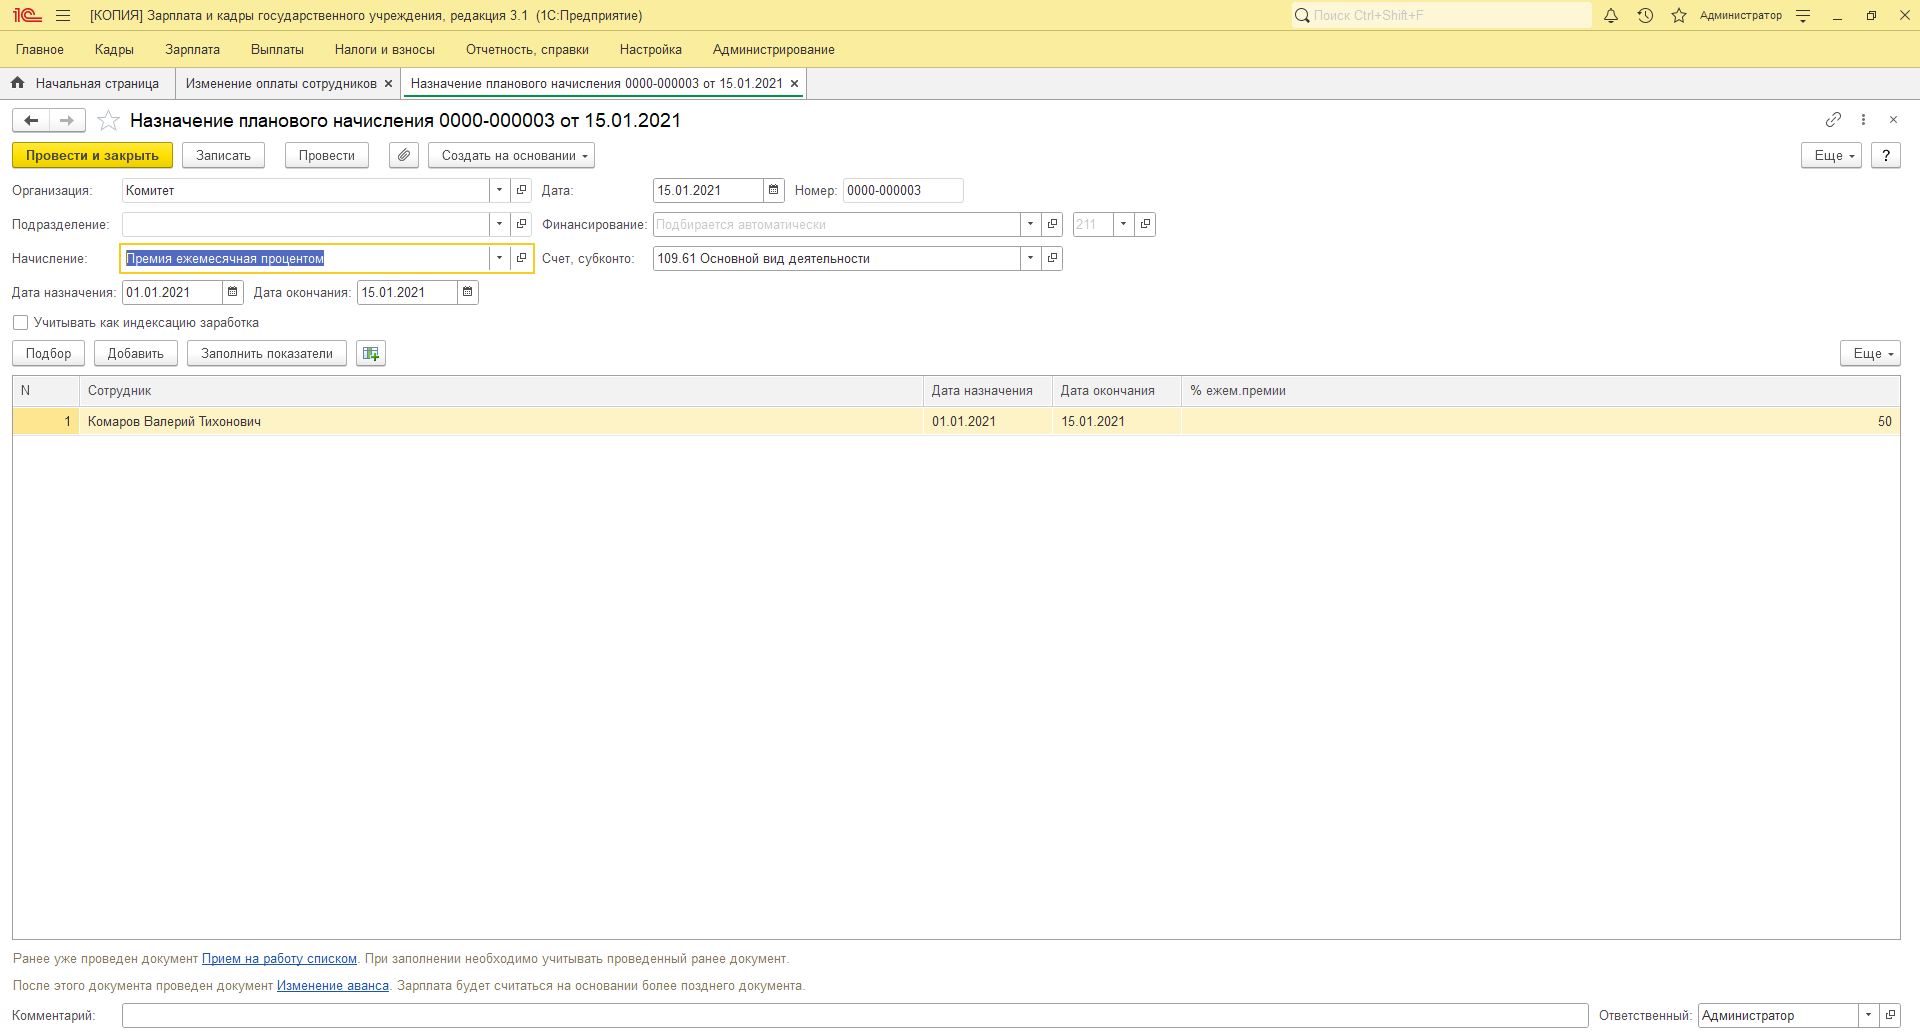
Task: Click Заполнить показатели button
Action: click(x=267, y=354)
